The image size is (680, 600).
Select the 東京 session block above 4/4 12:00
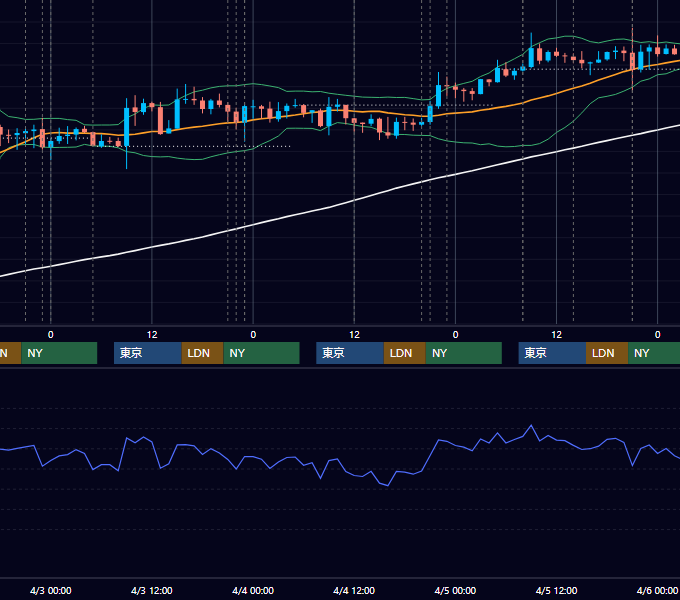pos(350,353)
